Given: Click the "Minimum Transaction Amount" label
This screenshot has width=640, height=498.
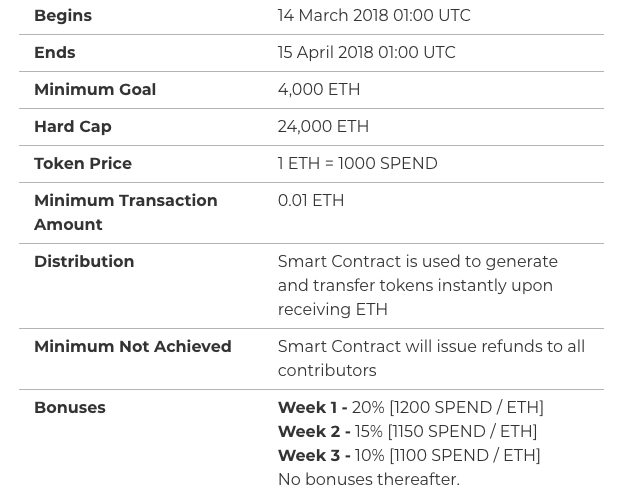Looking at the screenshot, I should [x=125, y=213].
